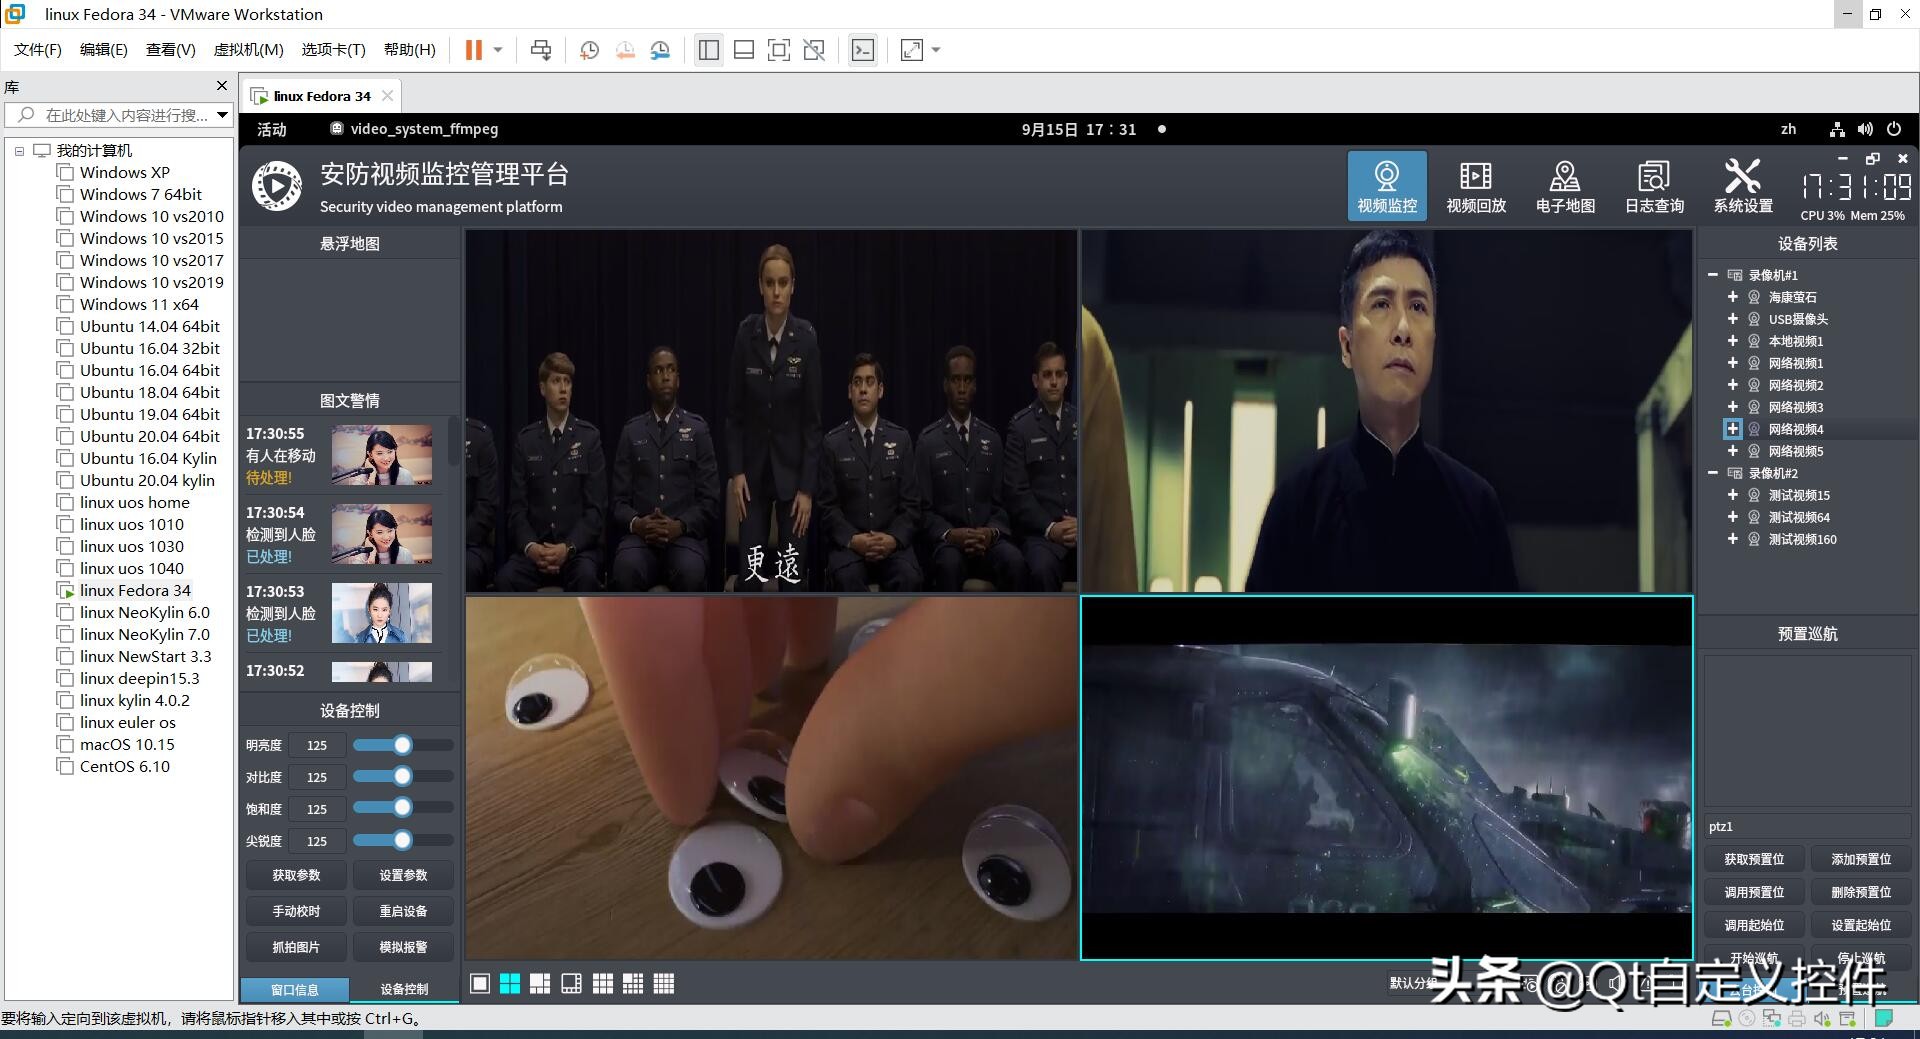Click the 模拟报警 button

[x=403, y=947]
